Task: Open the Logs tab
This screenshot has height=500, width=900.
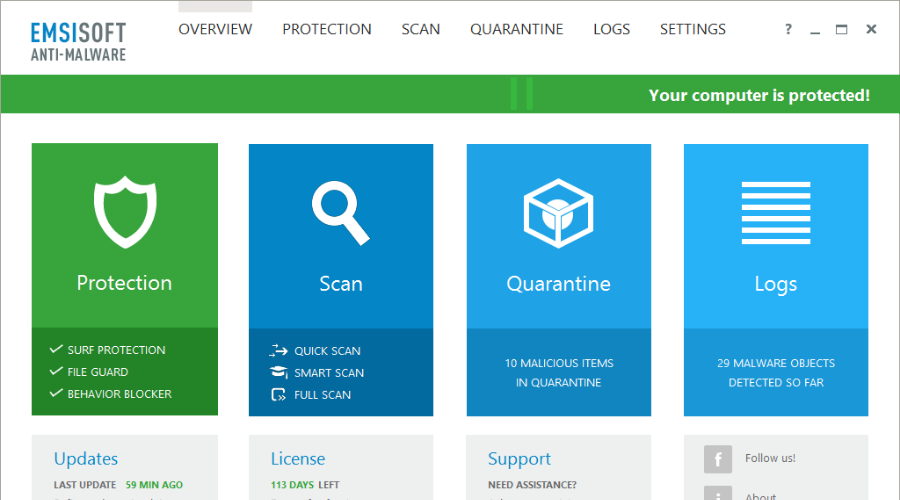Action: click(611, 29)
